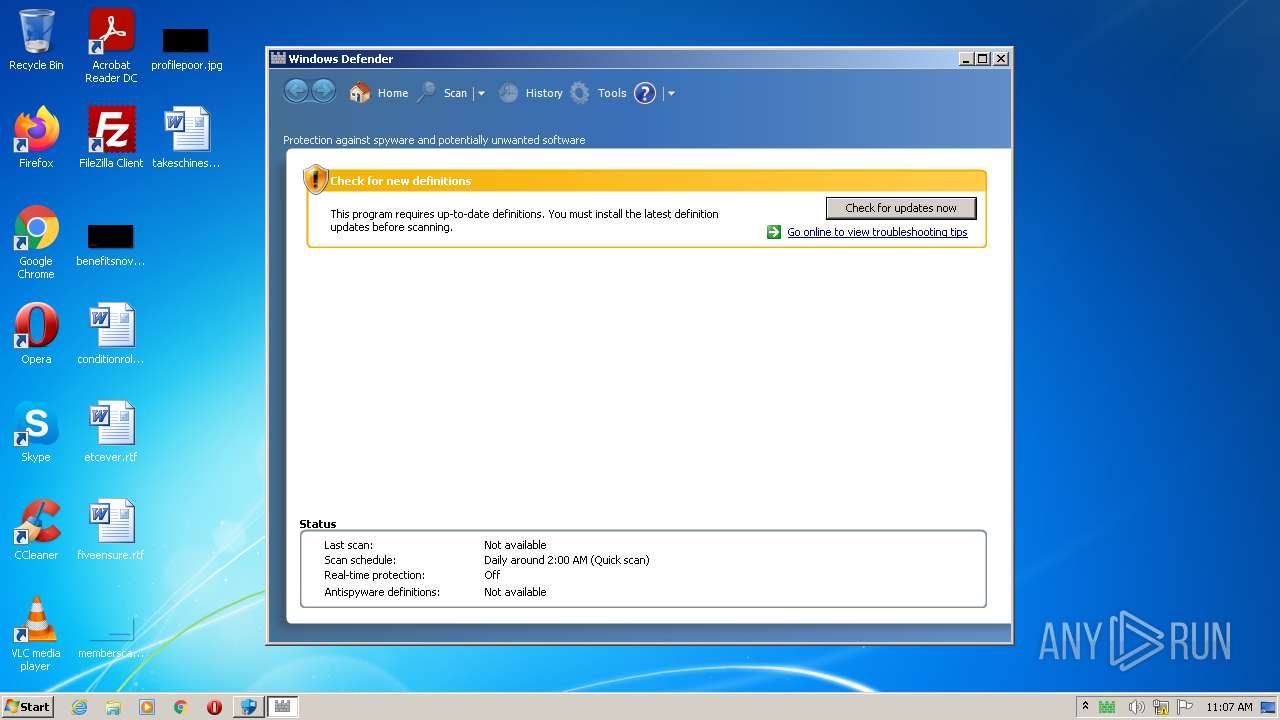Select the takeschines document on desktop
1280x720 pixels.
click(186, 137)
